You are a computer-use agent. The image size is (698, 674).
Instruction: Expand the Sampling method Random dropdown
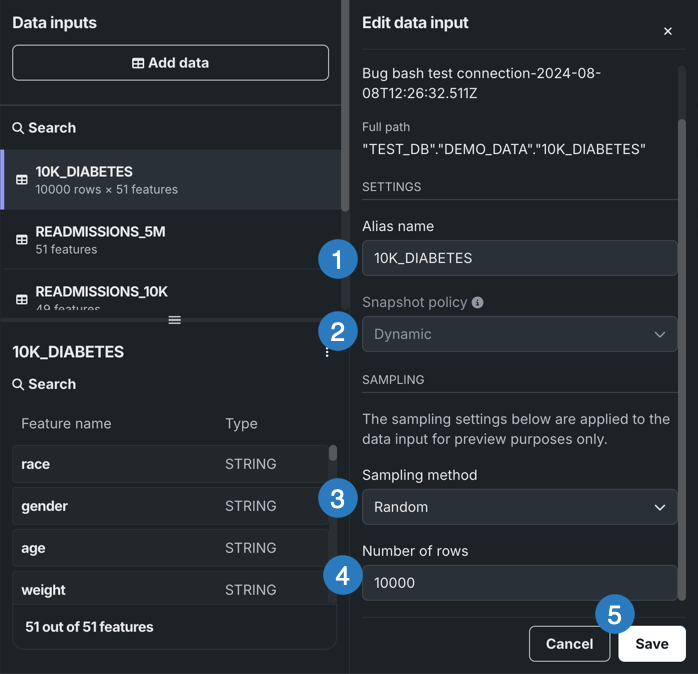pyautogui.click(x=519, y=507)
